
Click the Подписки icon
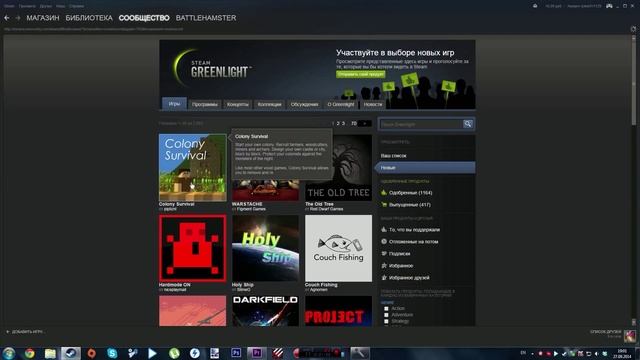point(384,253)
